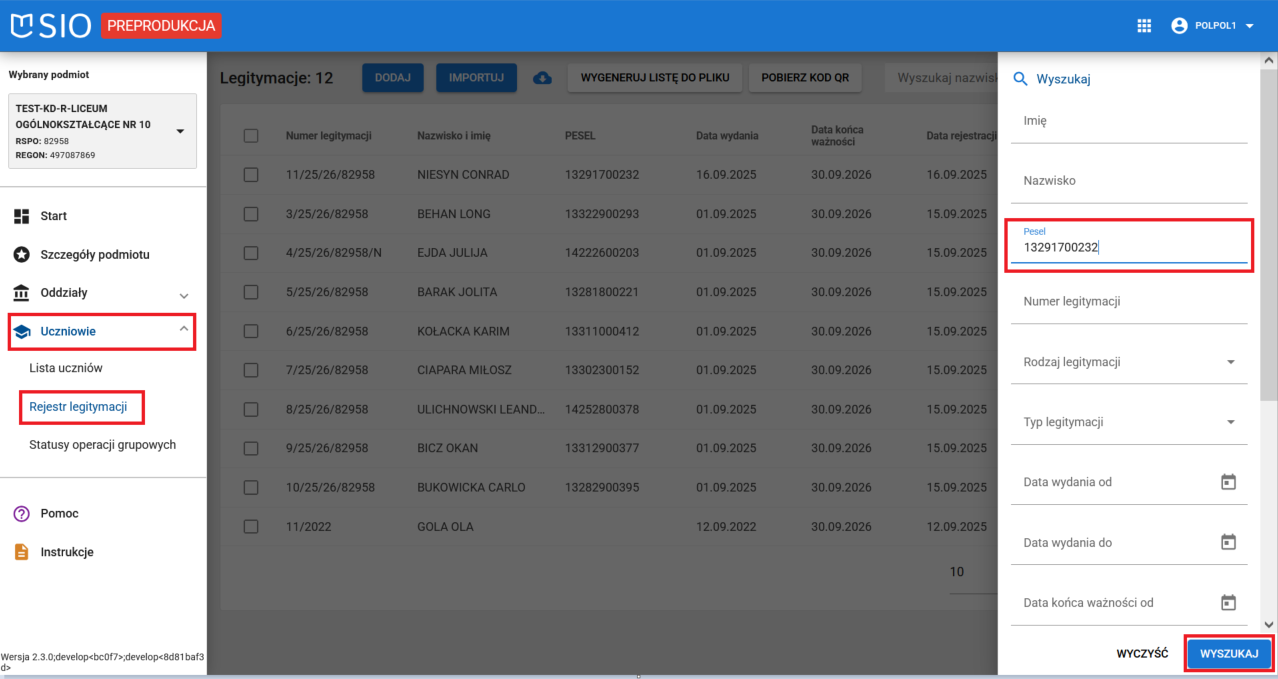Click the Instrukcje document icon

[x=21, y=552]
